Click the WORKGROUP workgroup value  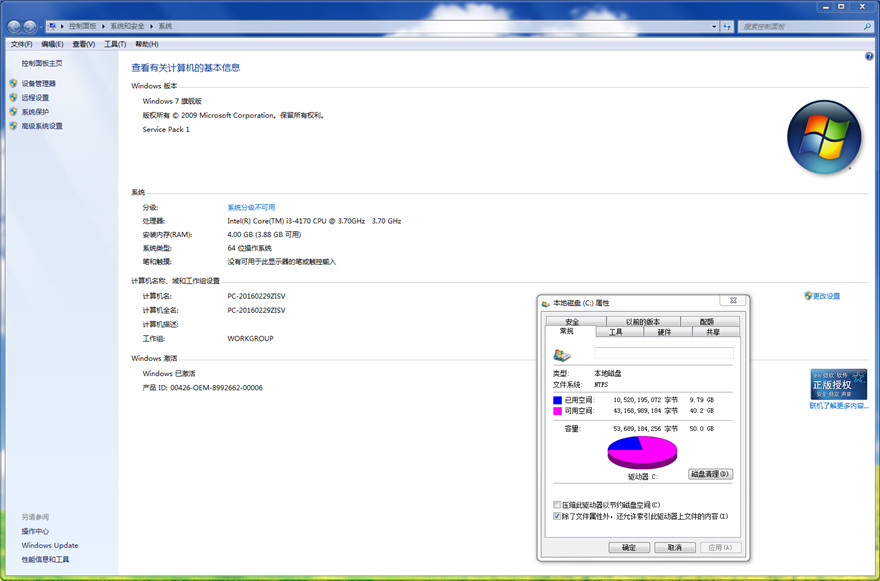pyautogui.click(x=250, y=338)
